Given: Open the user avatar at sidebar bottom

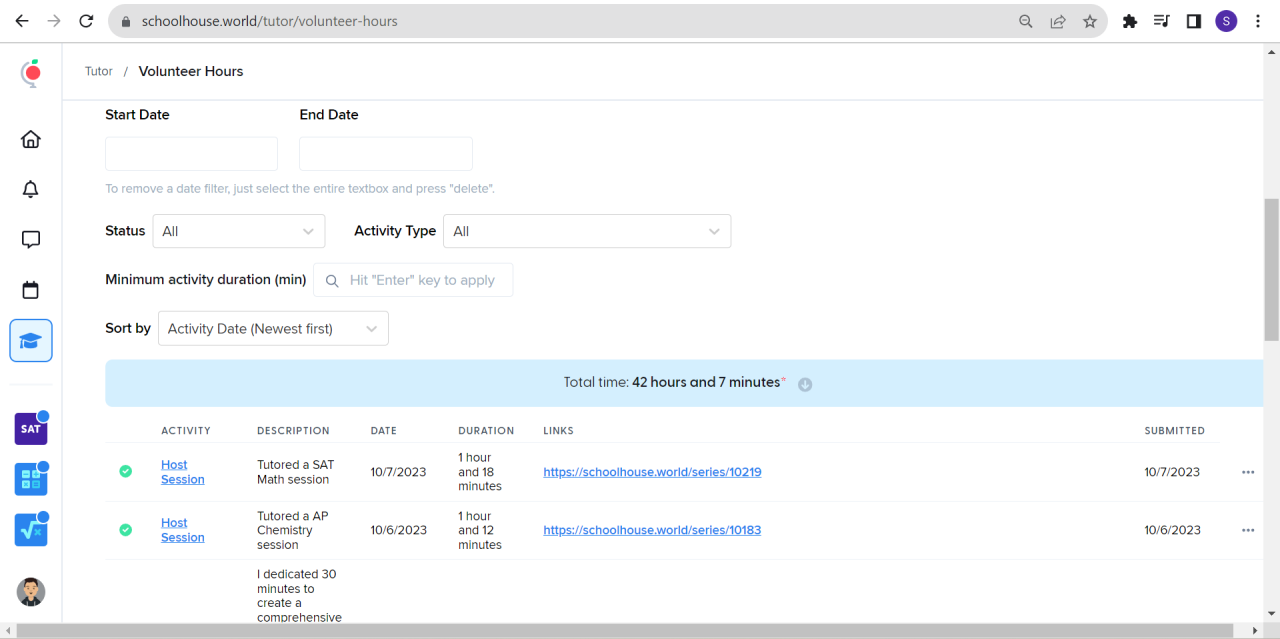Looking at the screenshot, I should tap(31, 591).
